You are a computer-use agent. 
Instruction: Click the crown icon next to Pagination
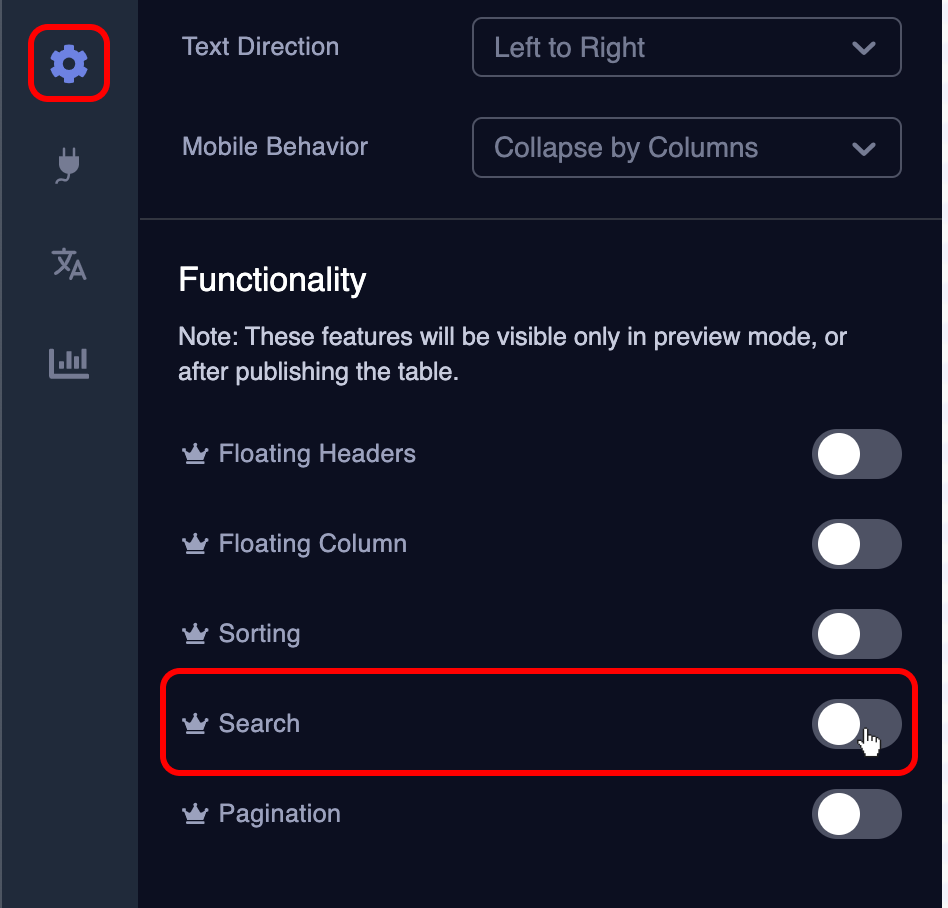pyautogui.click(x=194, y=814)
